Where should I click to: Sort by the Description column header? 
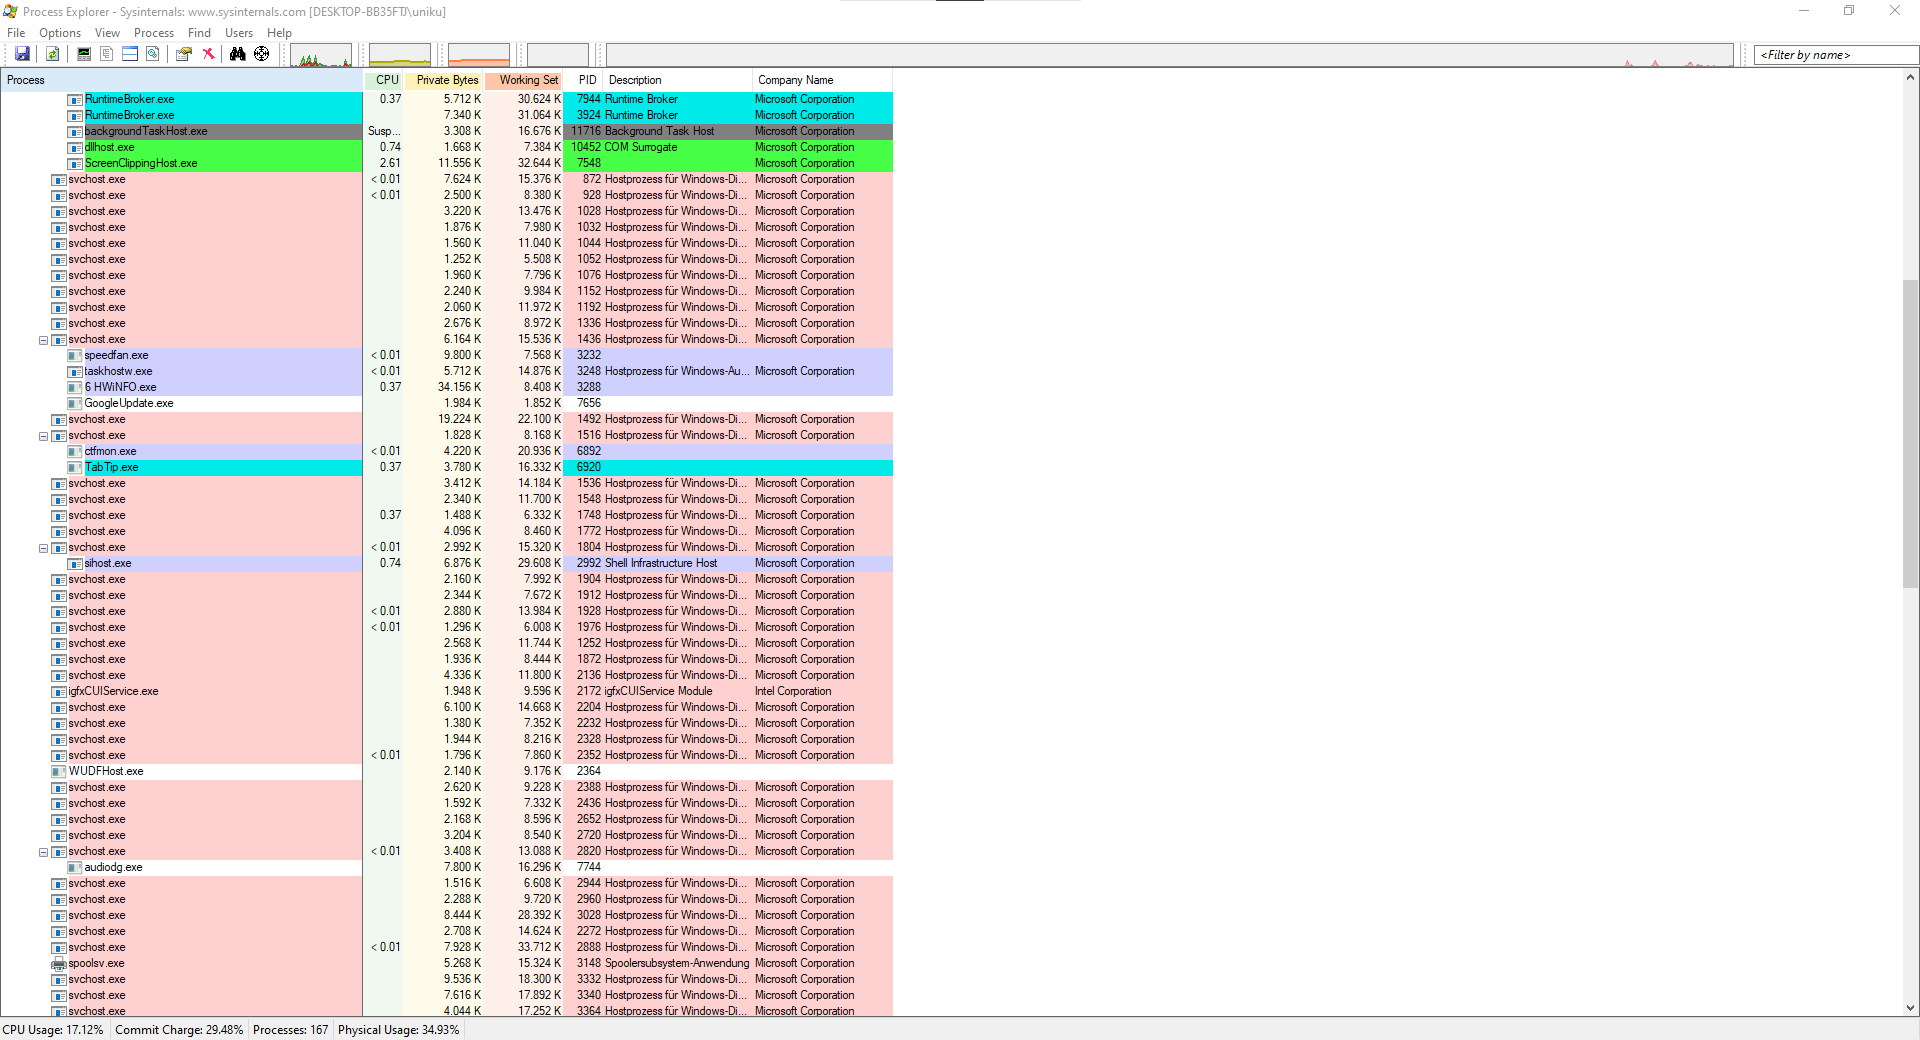pyautogui.click(x=677, y=80)
